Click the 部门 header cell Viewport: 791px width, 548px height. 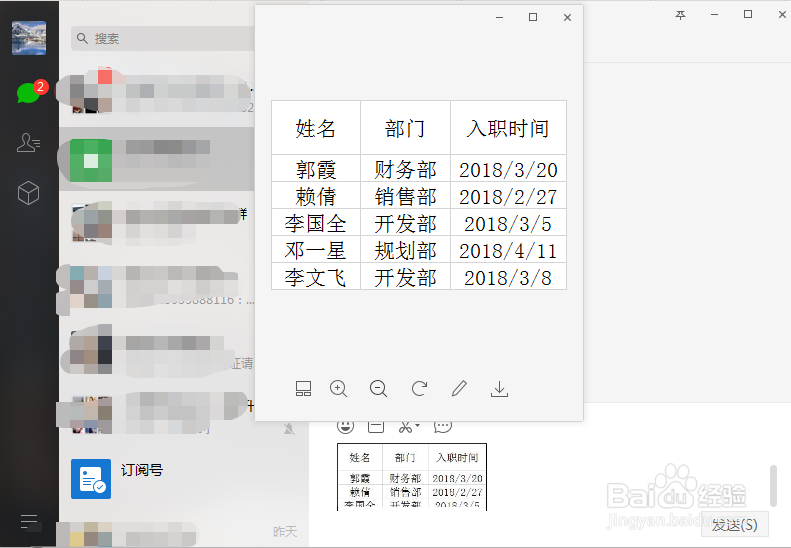405,128
